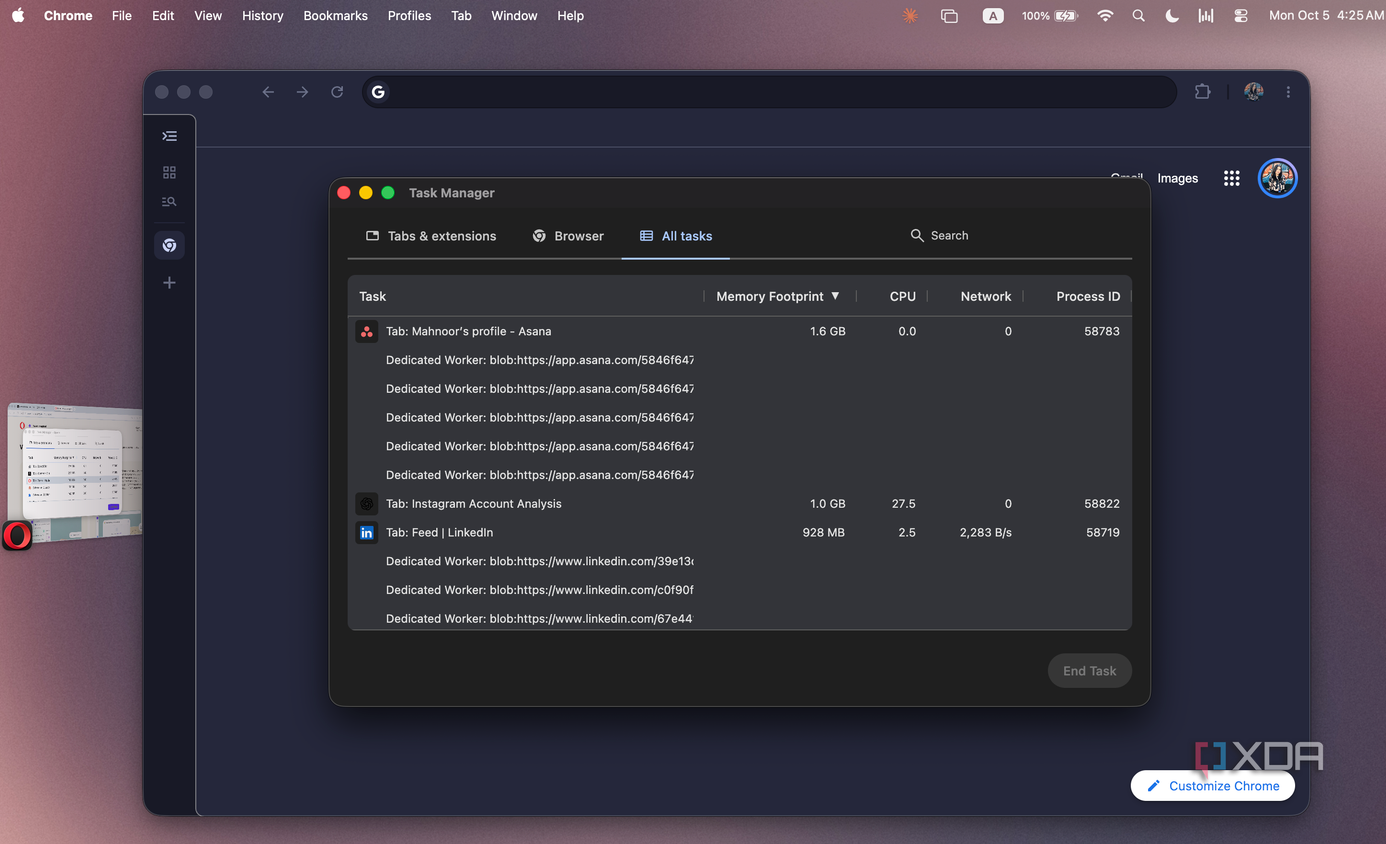Toggle the vertical tabs sidebar collapse icon
Image resolution: width=1386 pixels, height=844 pixels.
click(170, 136)
